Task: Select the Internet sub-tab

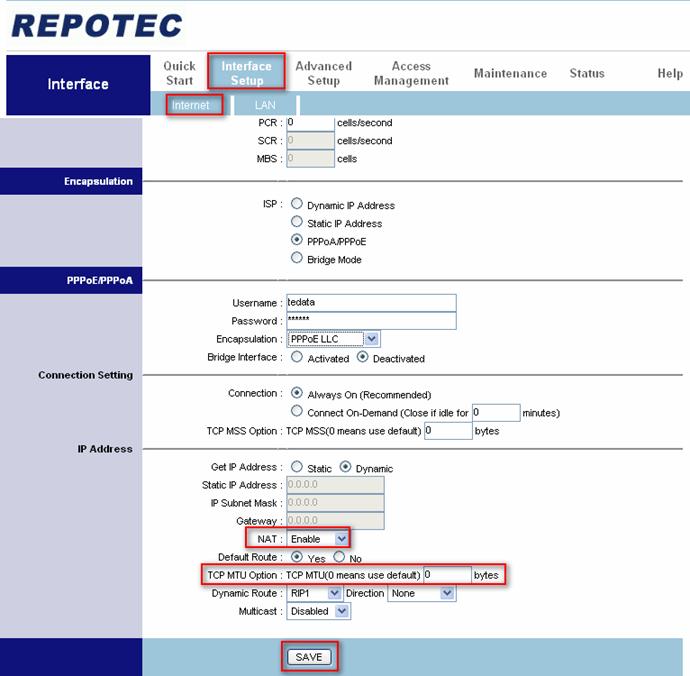Action: 191,105
